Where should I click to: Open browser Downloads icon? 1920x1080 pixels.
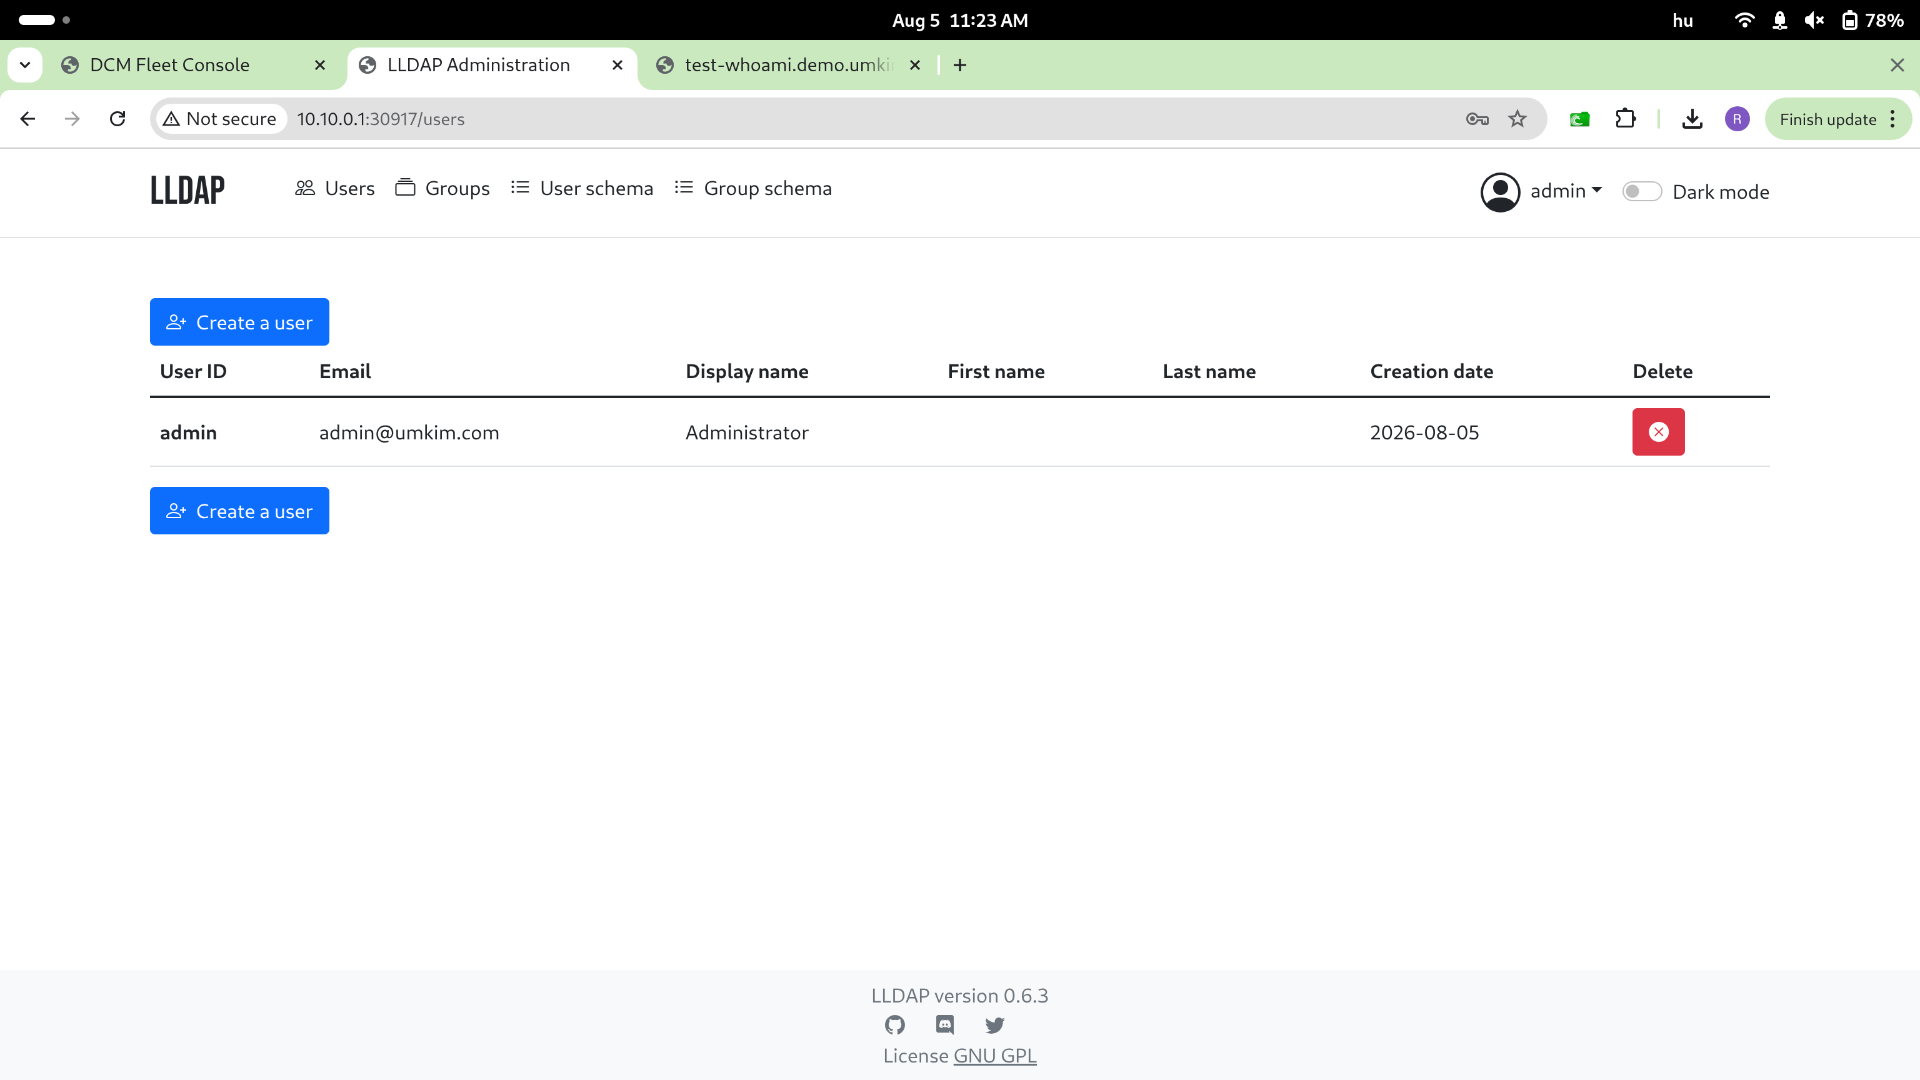(x=1692, y=119)
